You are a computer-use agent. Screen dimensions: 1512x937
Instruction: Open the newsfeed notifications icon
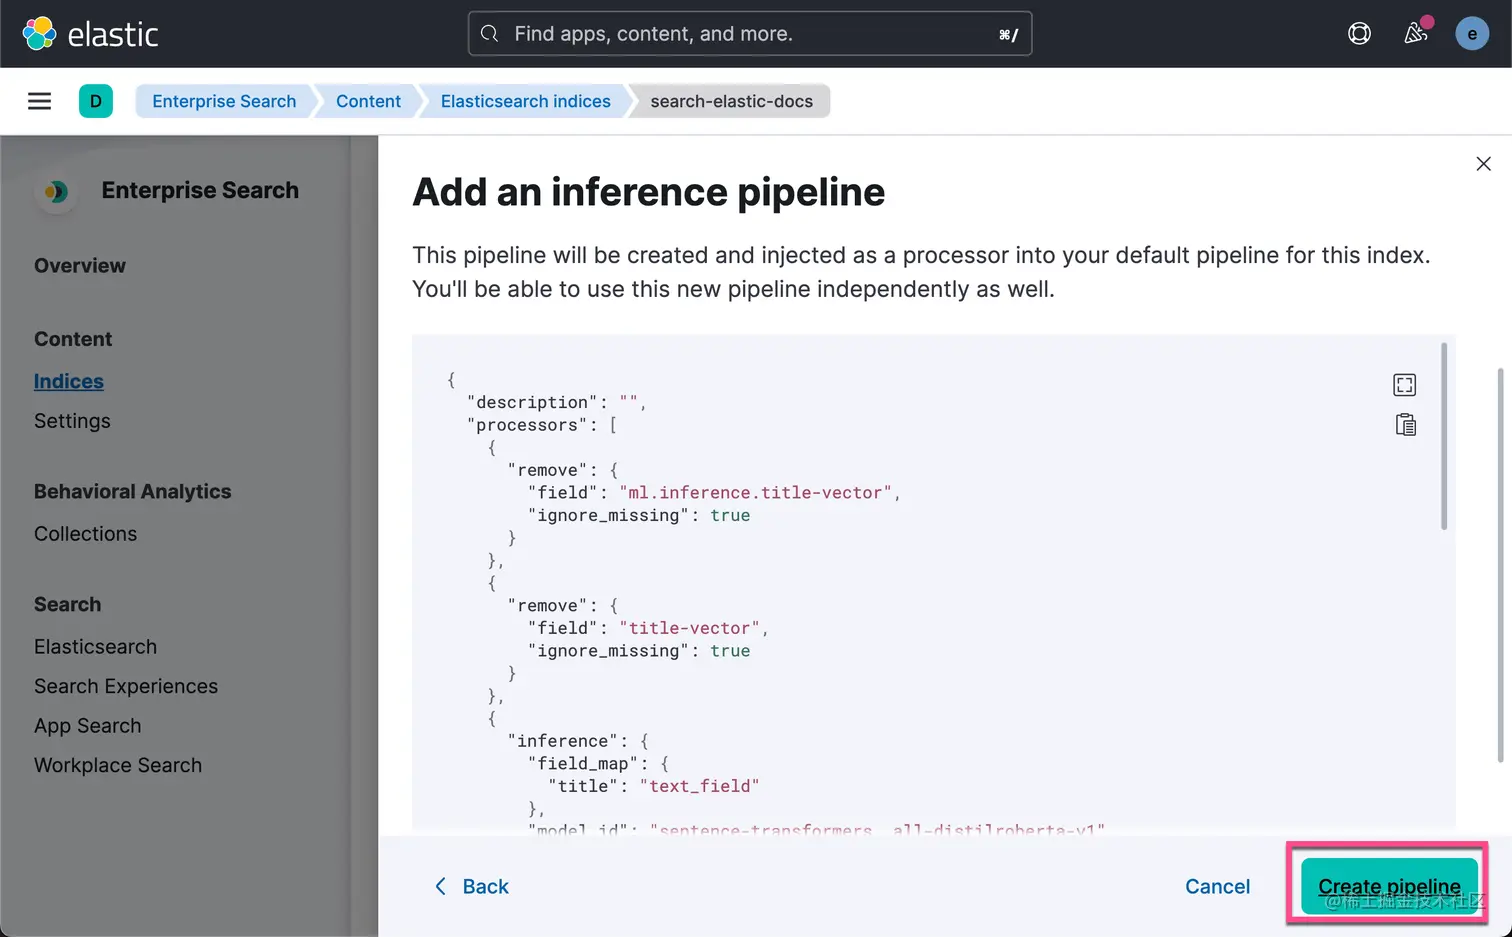pos(1416,34)
